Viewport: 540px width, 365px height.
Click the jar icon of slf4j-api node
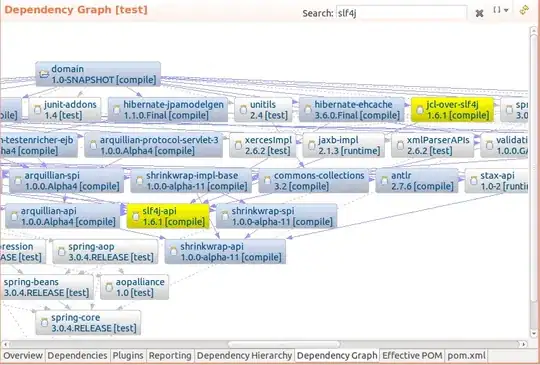click(136, 216)
